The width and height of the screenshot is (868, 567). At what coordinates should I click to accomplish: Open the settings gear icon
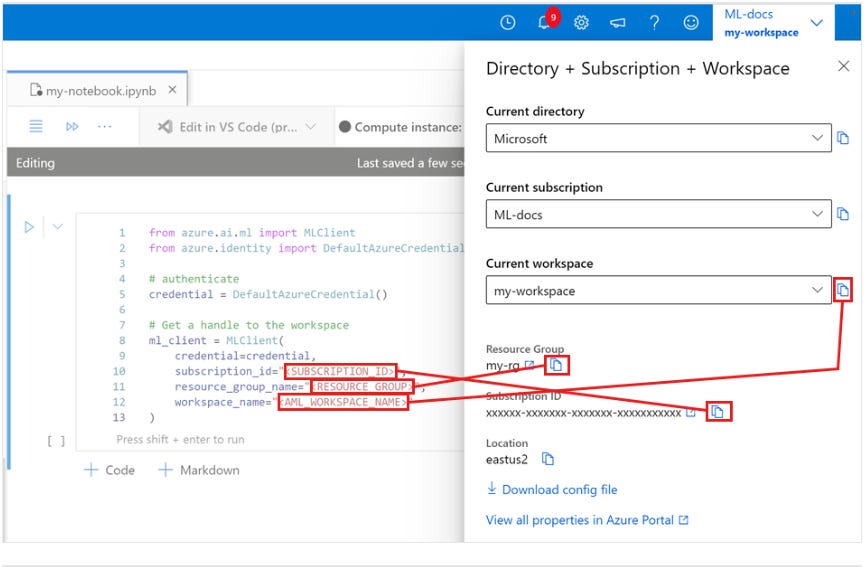(x=581, y=22)
